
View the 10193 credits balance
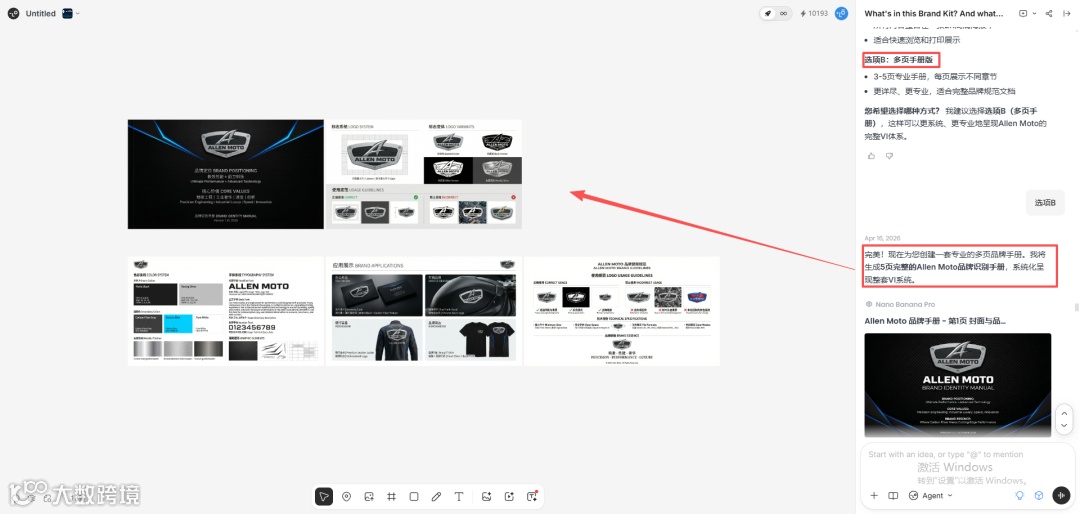coord(814,13)
